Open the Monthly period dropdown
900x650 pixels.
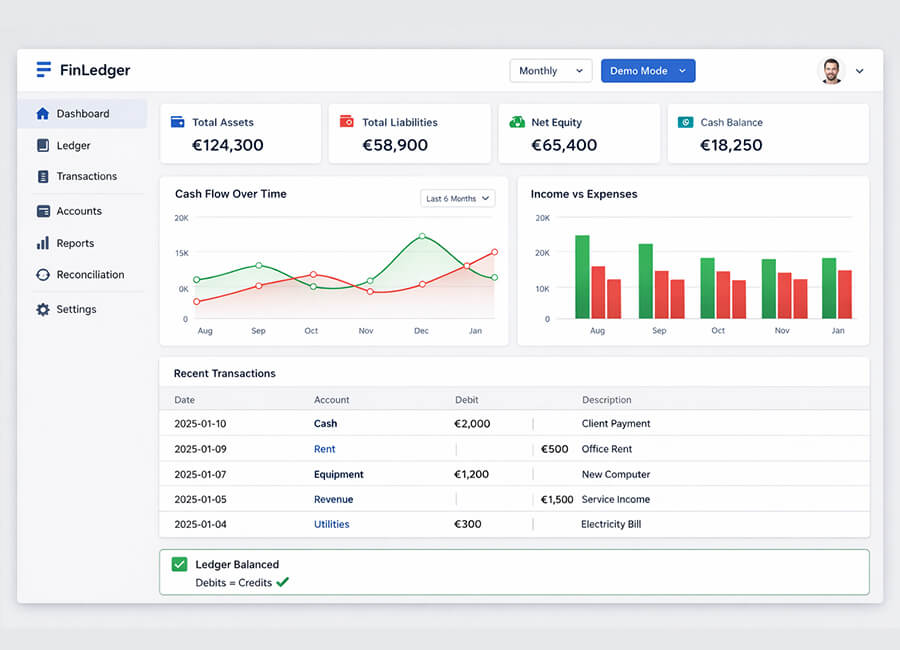coord(550,71)
